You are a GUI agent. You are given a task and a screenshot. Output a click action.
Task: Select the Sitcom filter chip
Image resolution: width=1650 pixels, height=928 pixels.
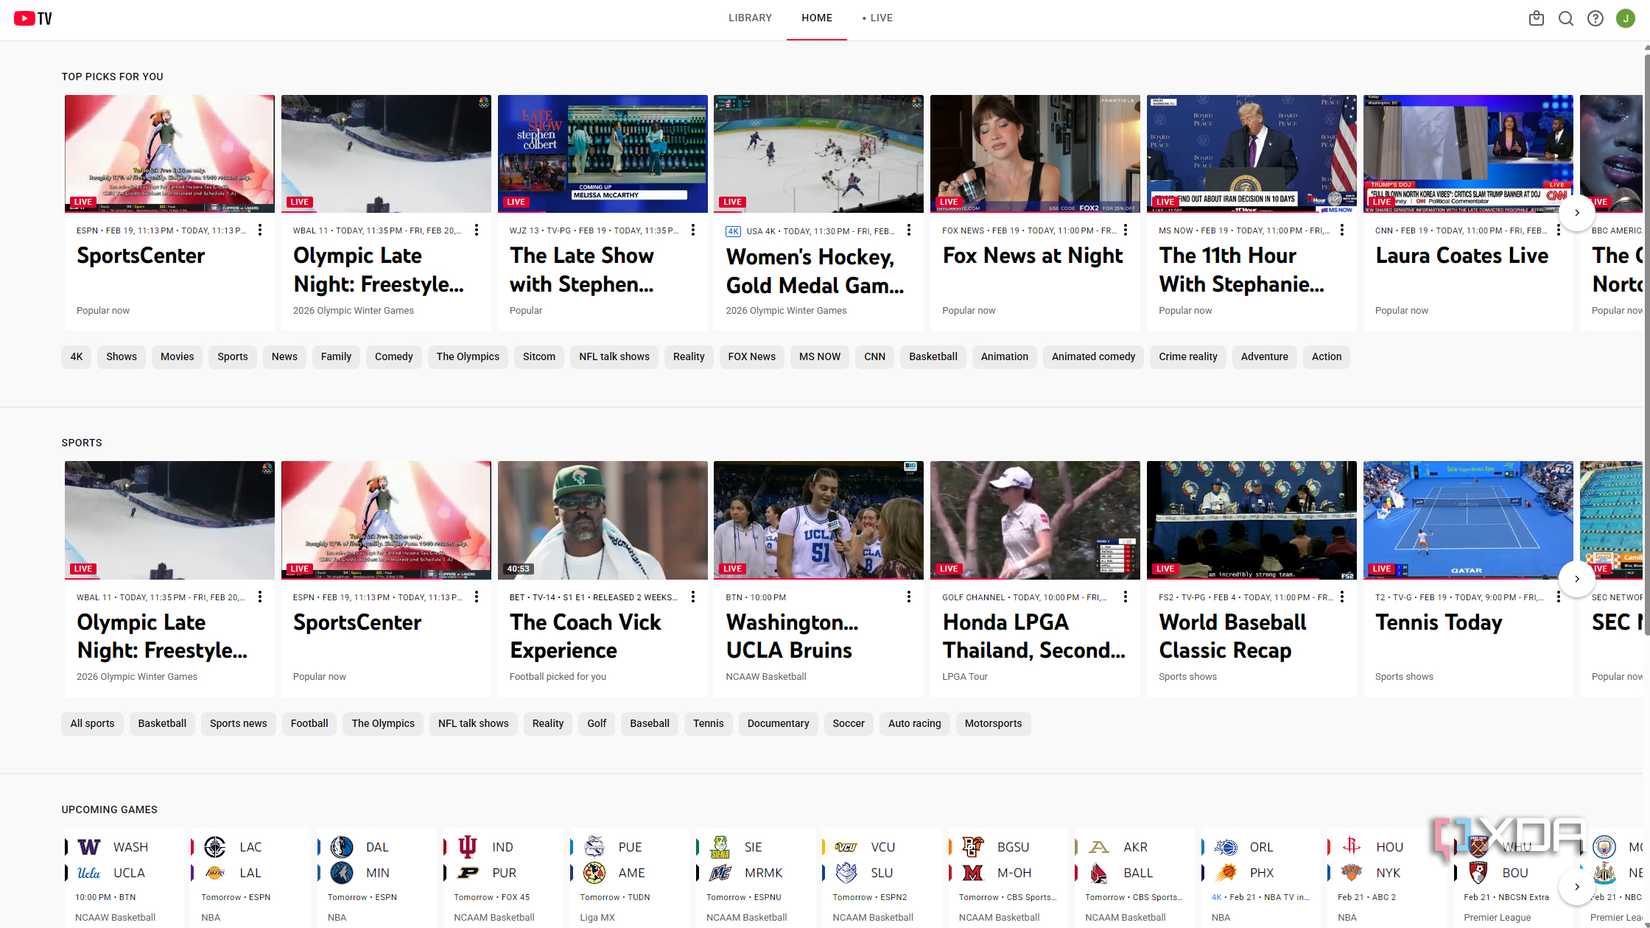(539, 357)
